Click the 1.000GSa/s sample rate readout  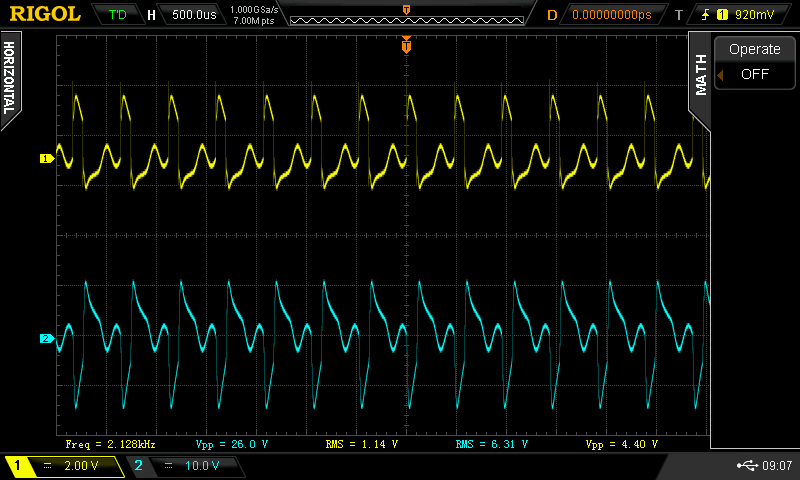point(254,10)
